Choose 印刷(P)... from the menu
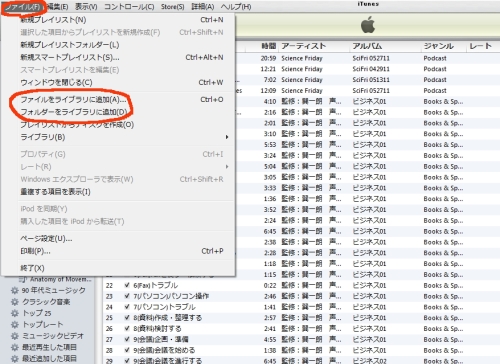The height and width of the screenshot is (364, 500). [122, 251]
